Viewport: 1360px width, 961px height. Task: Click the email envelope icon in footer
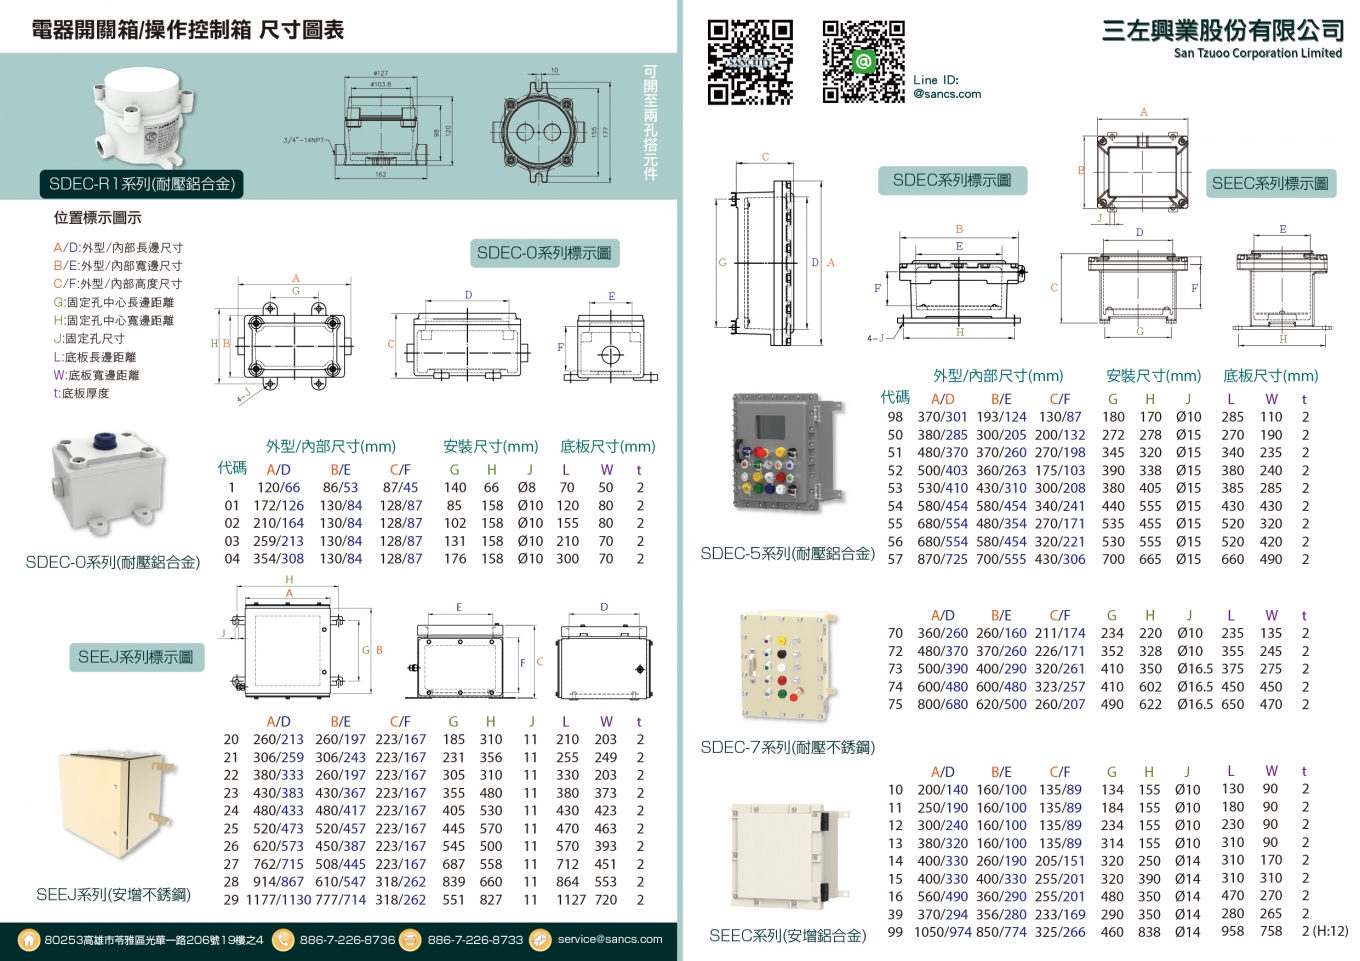point(540,940)
